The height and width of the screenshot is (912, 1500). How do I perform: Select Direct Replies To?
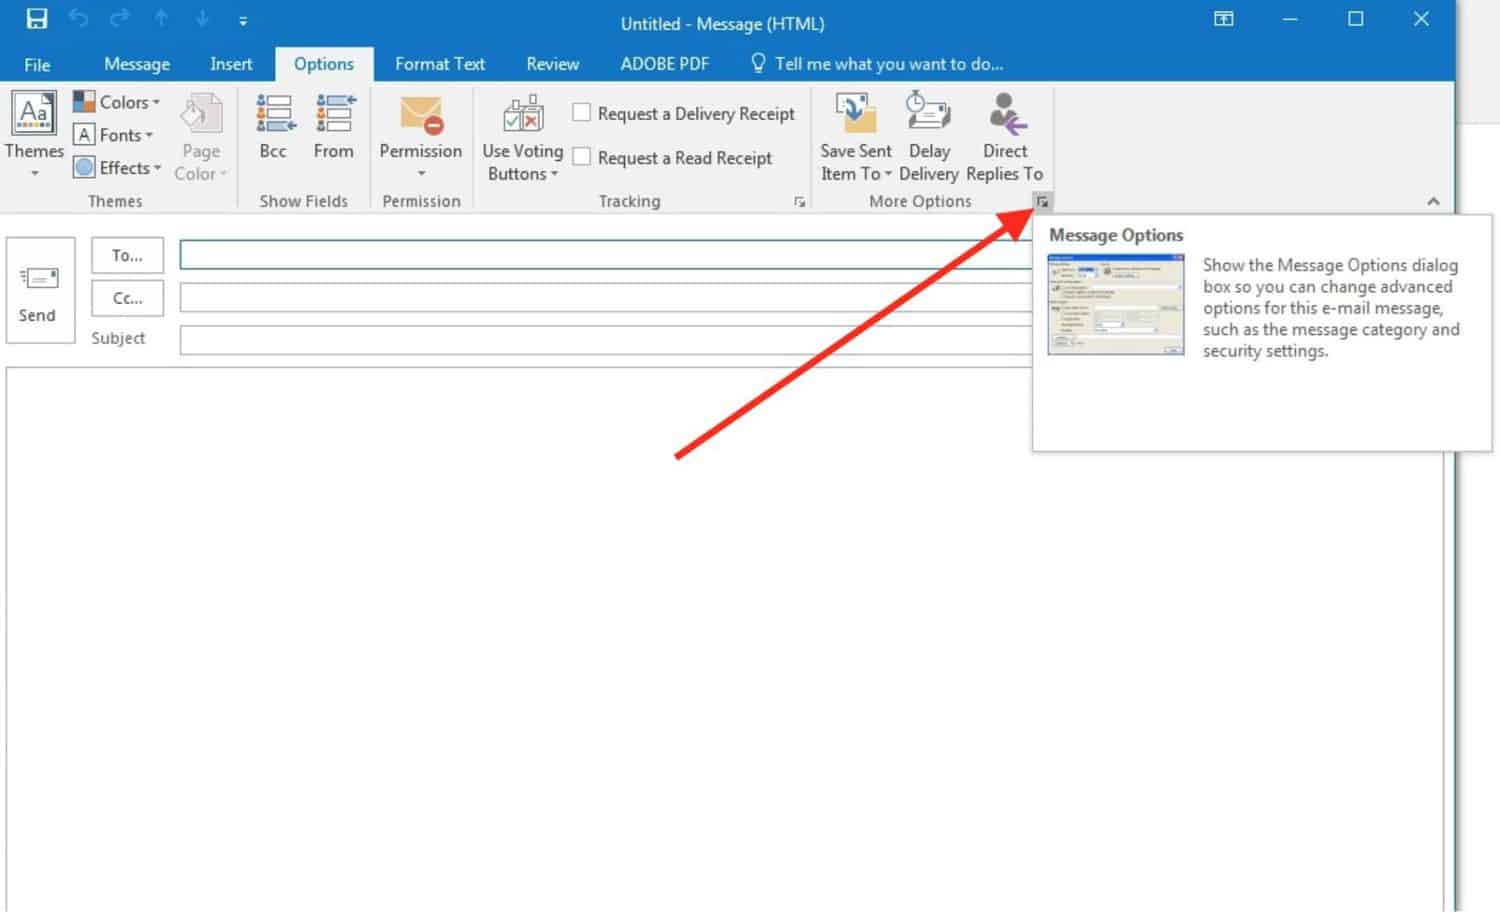pyautogui.click(x=1004, y=130)
